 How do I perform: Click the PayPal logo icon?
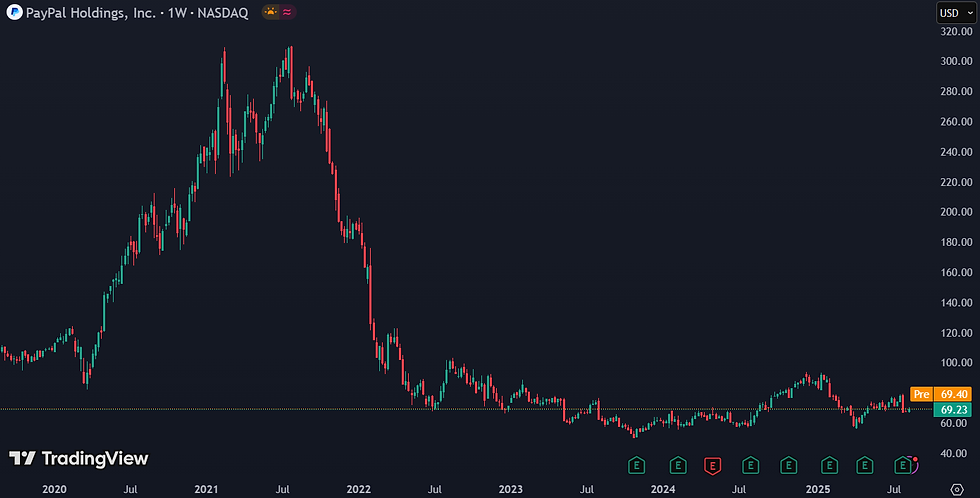click(14, 12)
